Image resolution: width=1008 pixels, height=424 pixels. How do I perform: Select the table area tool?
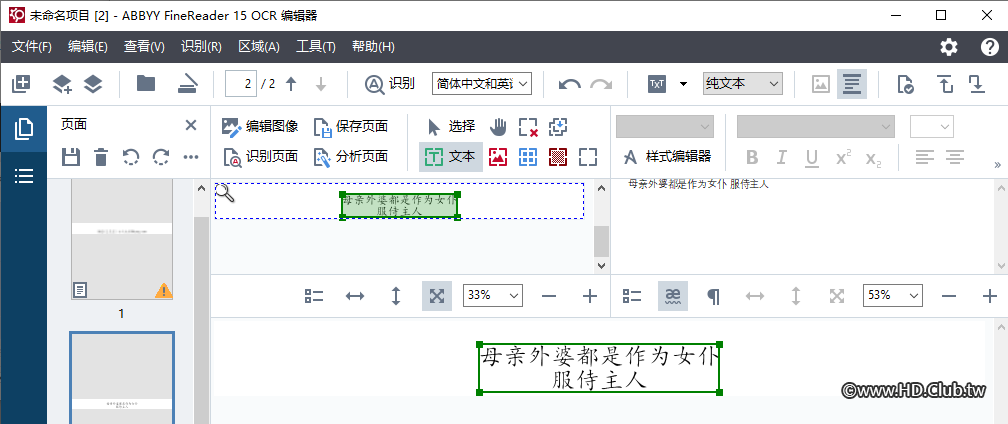click(x=528, y=157)
